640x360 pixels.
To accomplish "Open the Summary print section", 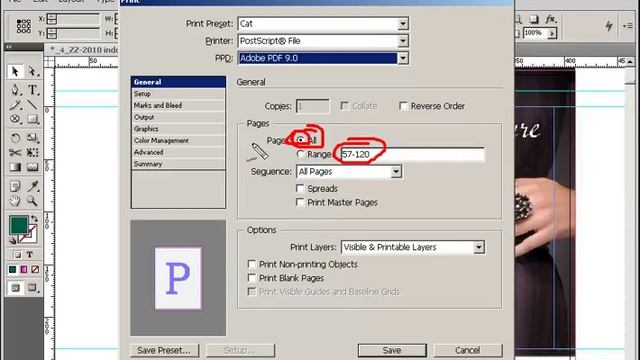I will tap(178, 164).
